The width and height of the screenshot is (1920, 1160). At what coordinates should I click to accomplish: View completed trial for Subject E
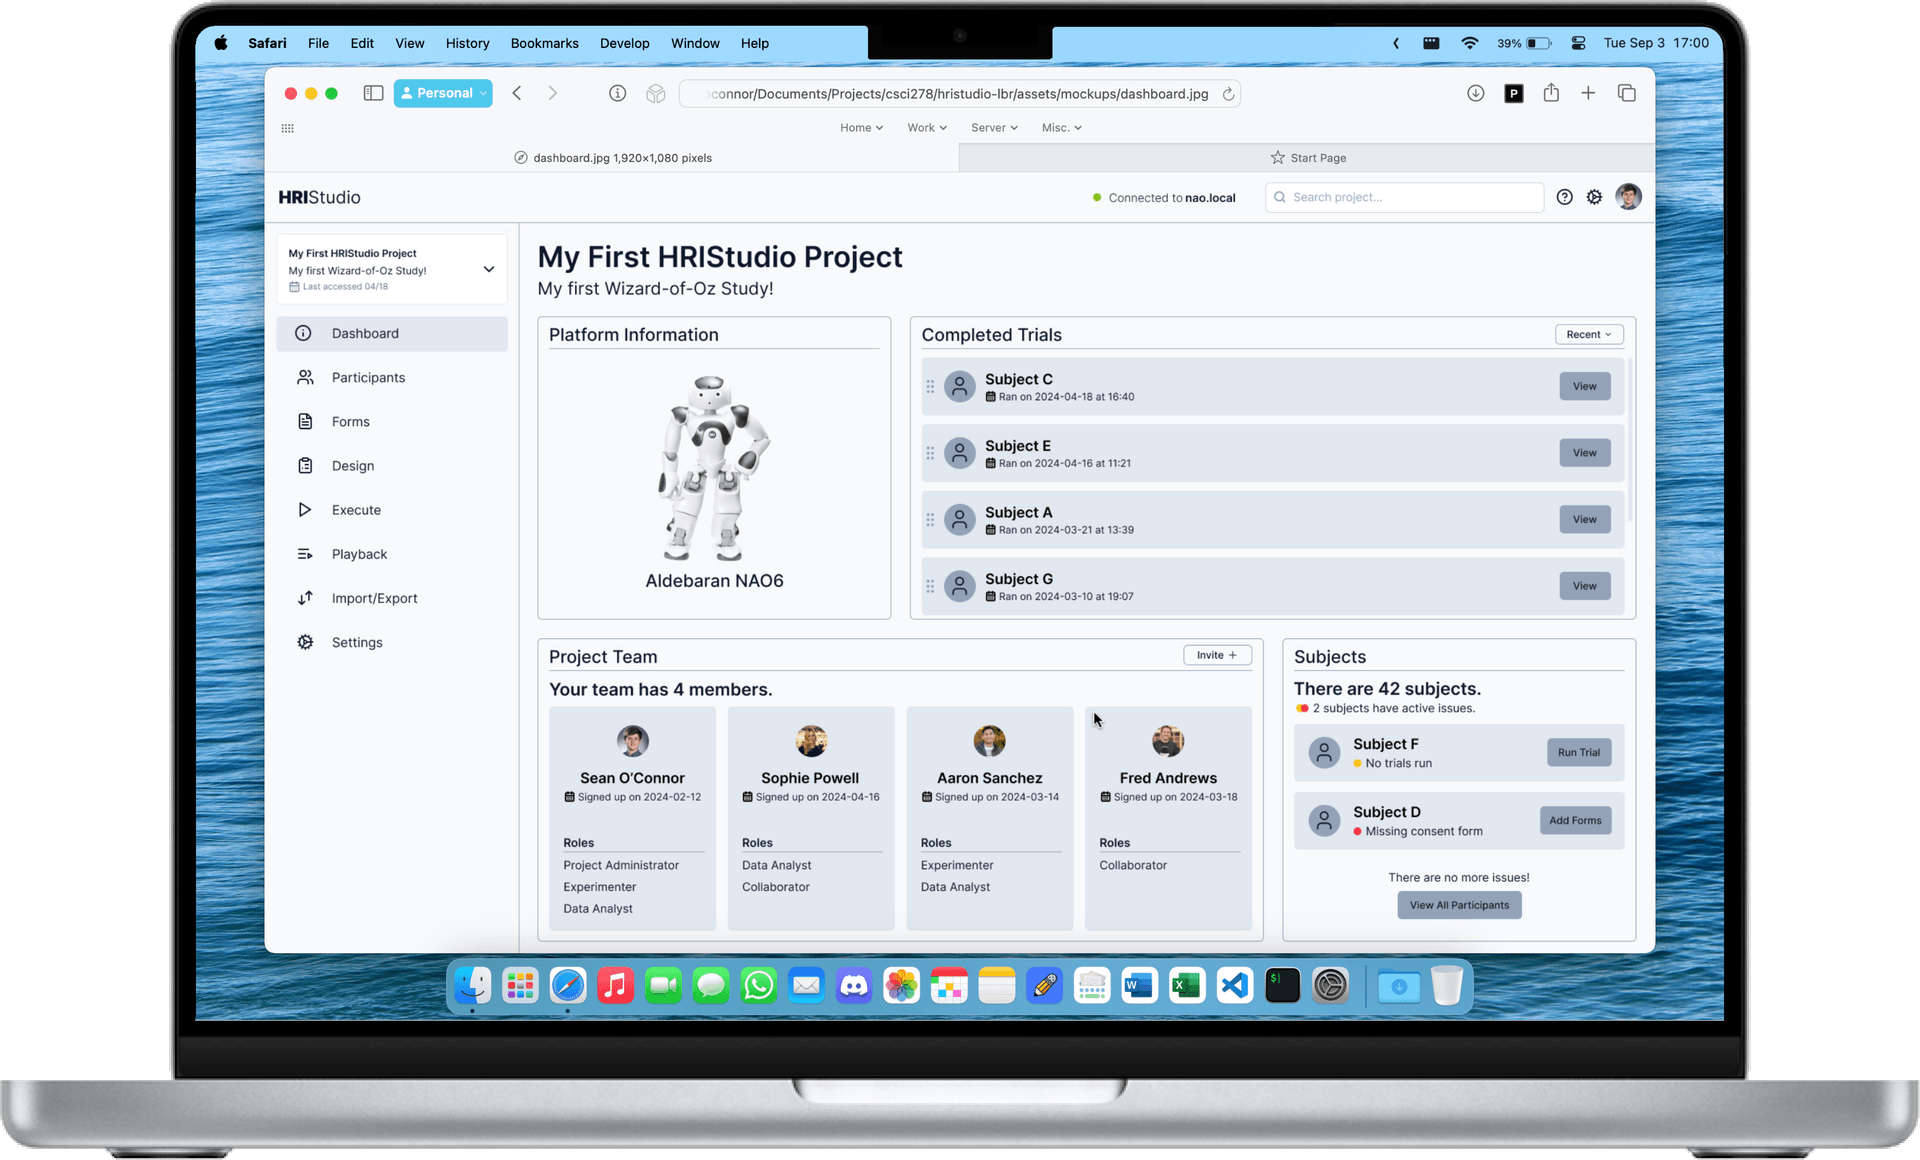(x=1583, y=452)
